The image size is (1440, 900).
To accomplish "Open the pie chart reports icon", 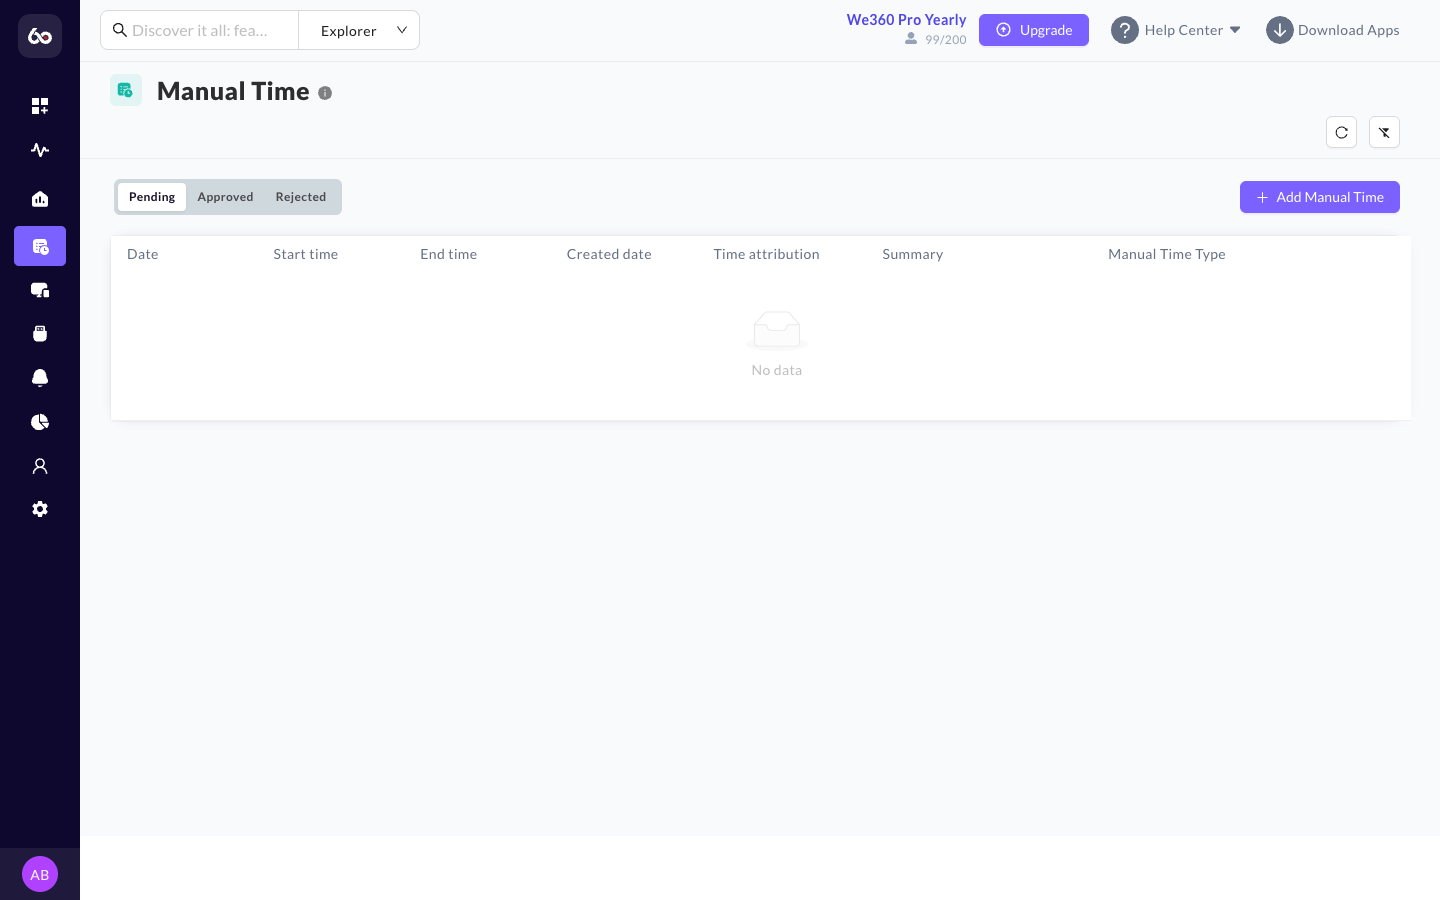I will 40,422.
